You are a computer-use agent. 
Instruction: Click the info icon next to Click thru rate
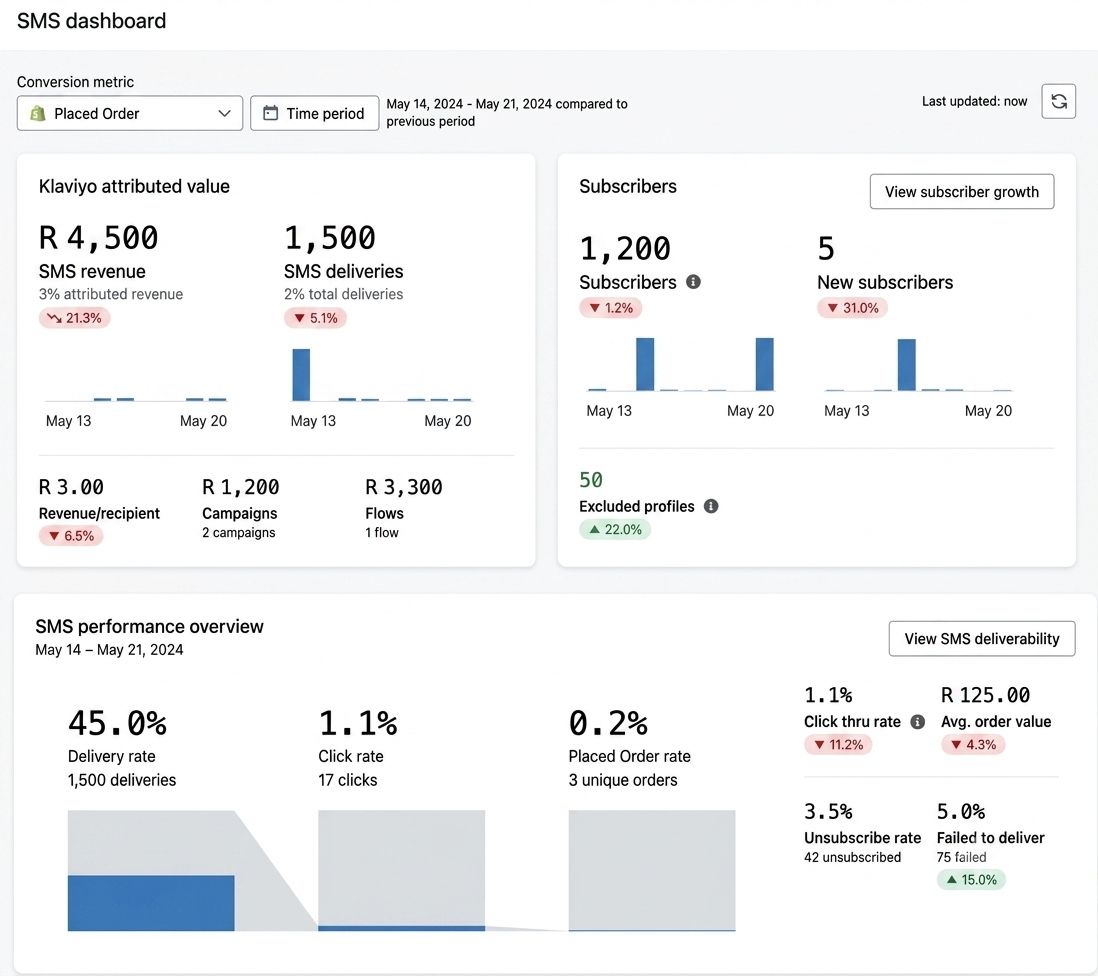pos(917,722)
